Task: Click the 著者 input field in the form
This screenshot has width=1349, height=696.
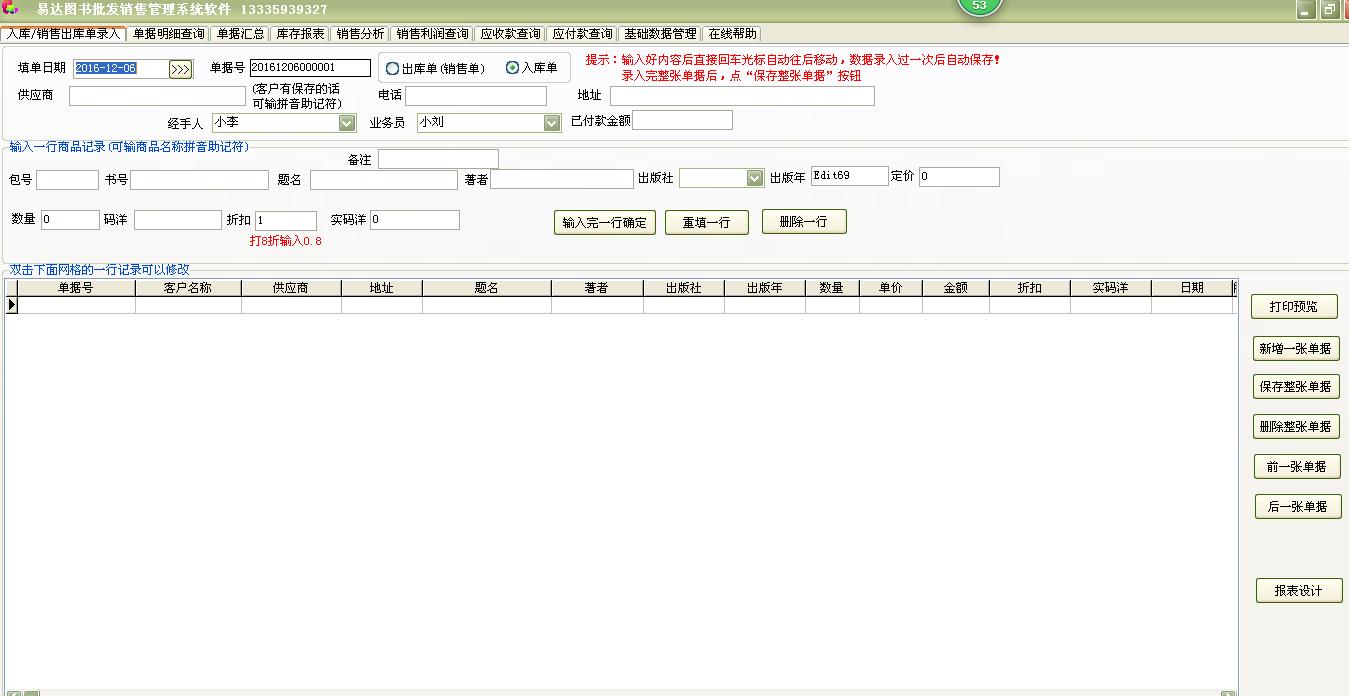Action: 562,179
